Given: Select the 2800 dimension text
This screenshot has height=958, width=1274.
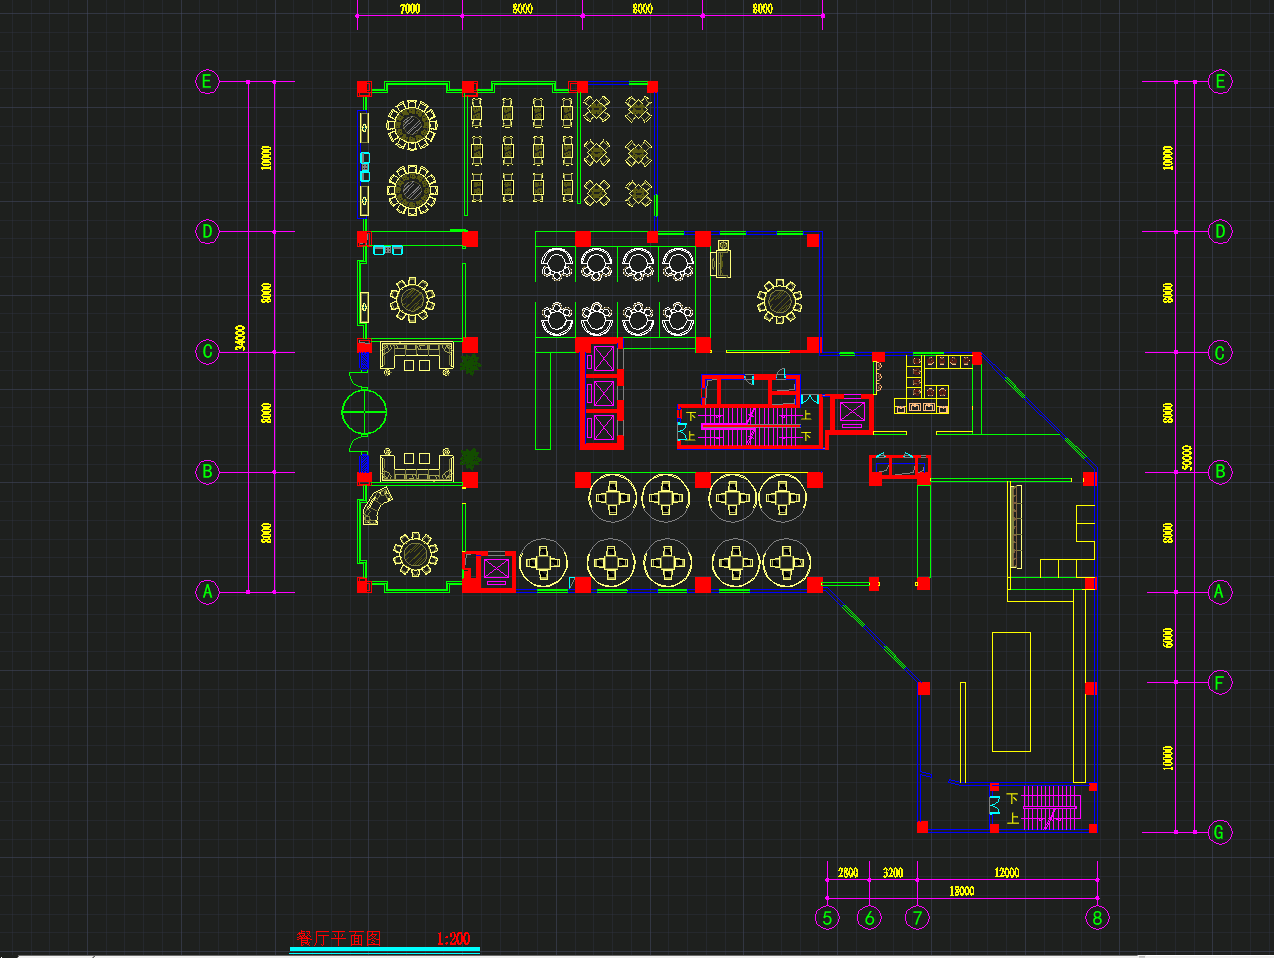Looking at the screenshot, I should pyautogui.click(x=848, y=873).
